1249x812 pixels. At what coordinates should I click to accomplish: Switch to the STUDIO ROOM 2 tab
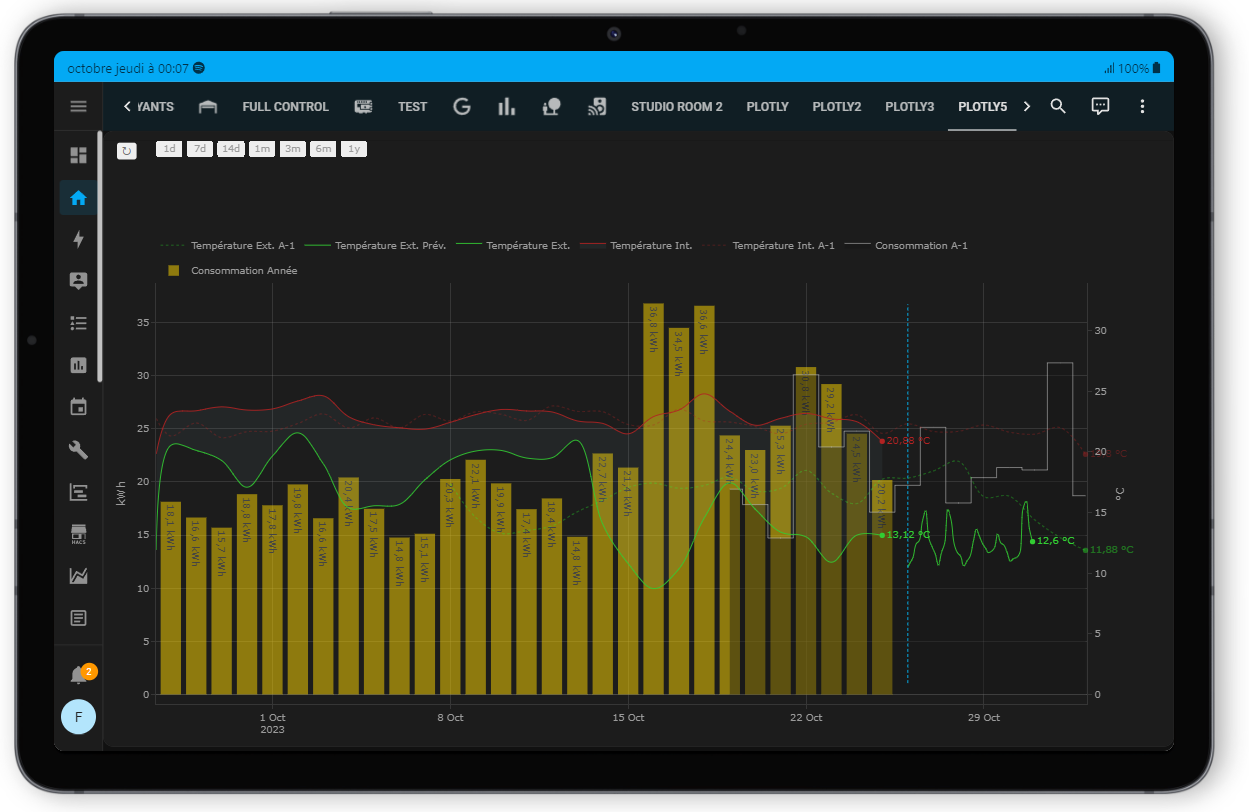pos(676,106)
